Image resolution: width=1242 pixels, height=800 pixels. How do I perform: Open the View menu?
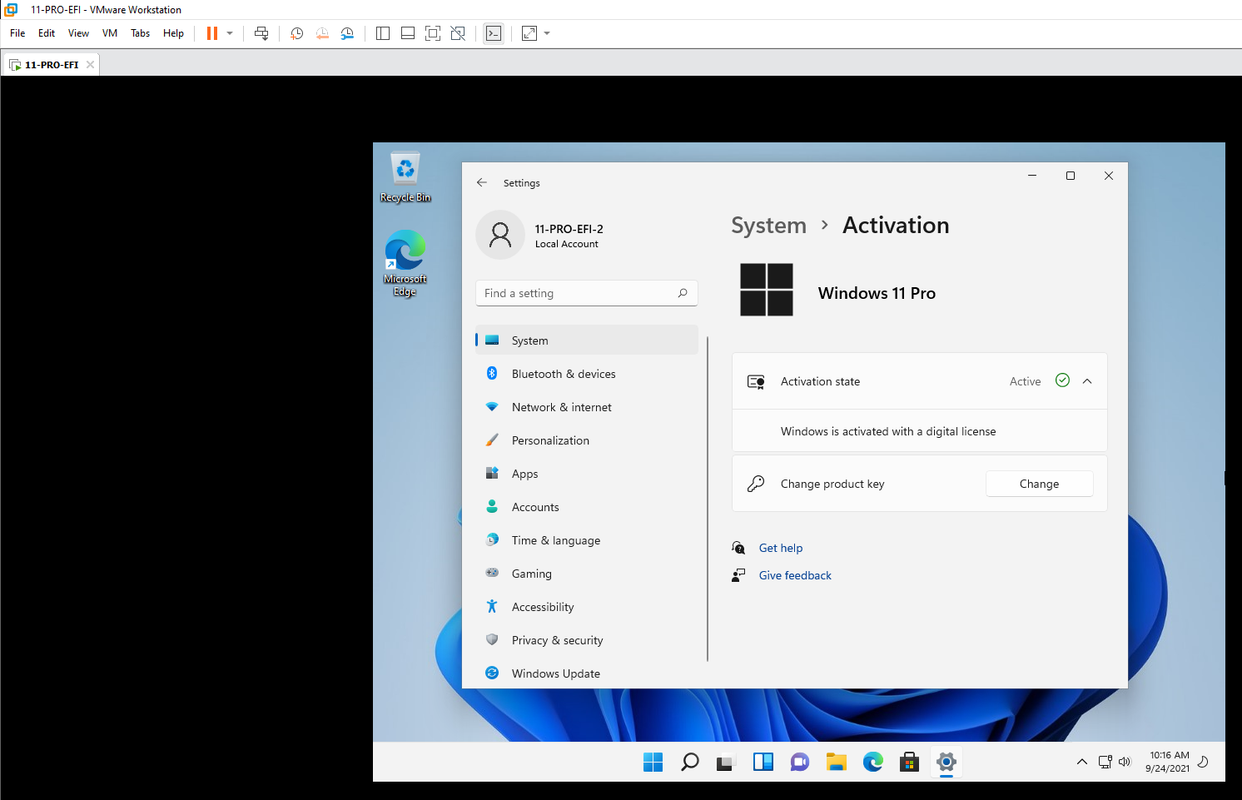(78, 33)
